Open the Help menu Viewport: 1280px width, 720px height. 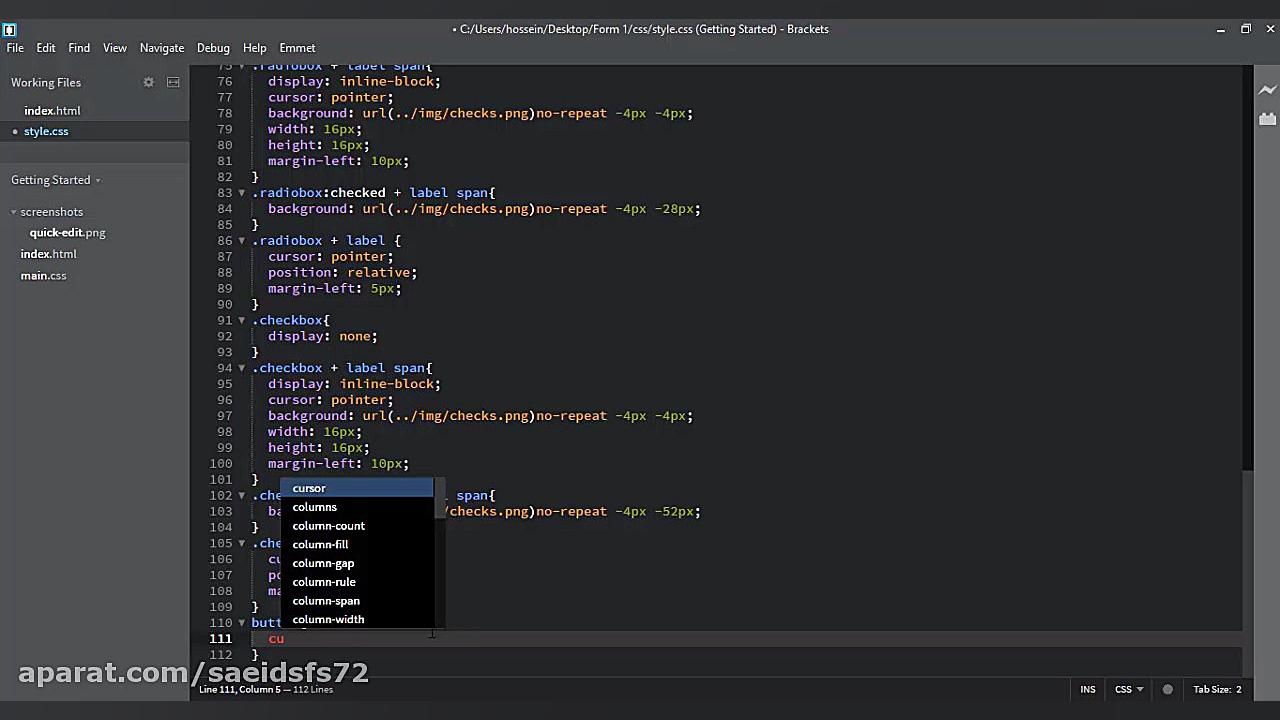(255, 48)
